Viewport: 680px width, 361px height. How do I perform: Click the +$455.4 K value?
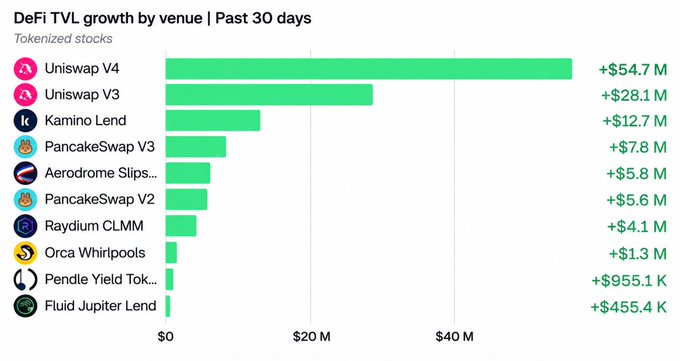click(628, 308)
